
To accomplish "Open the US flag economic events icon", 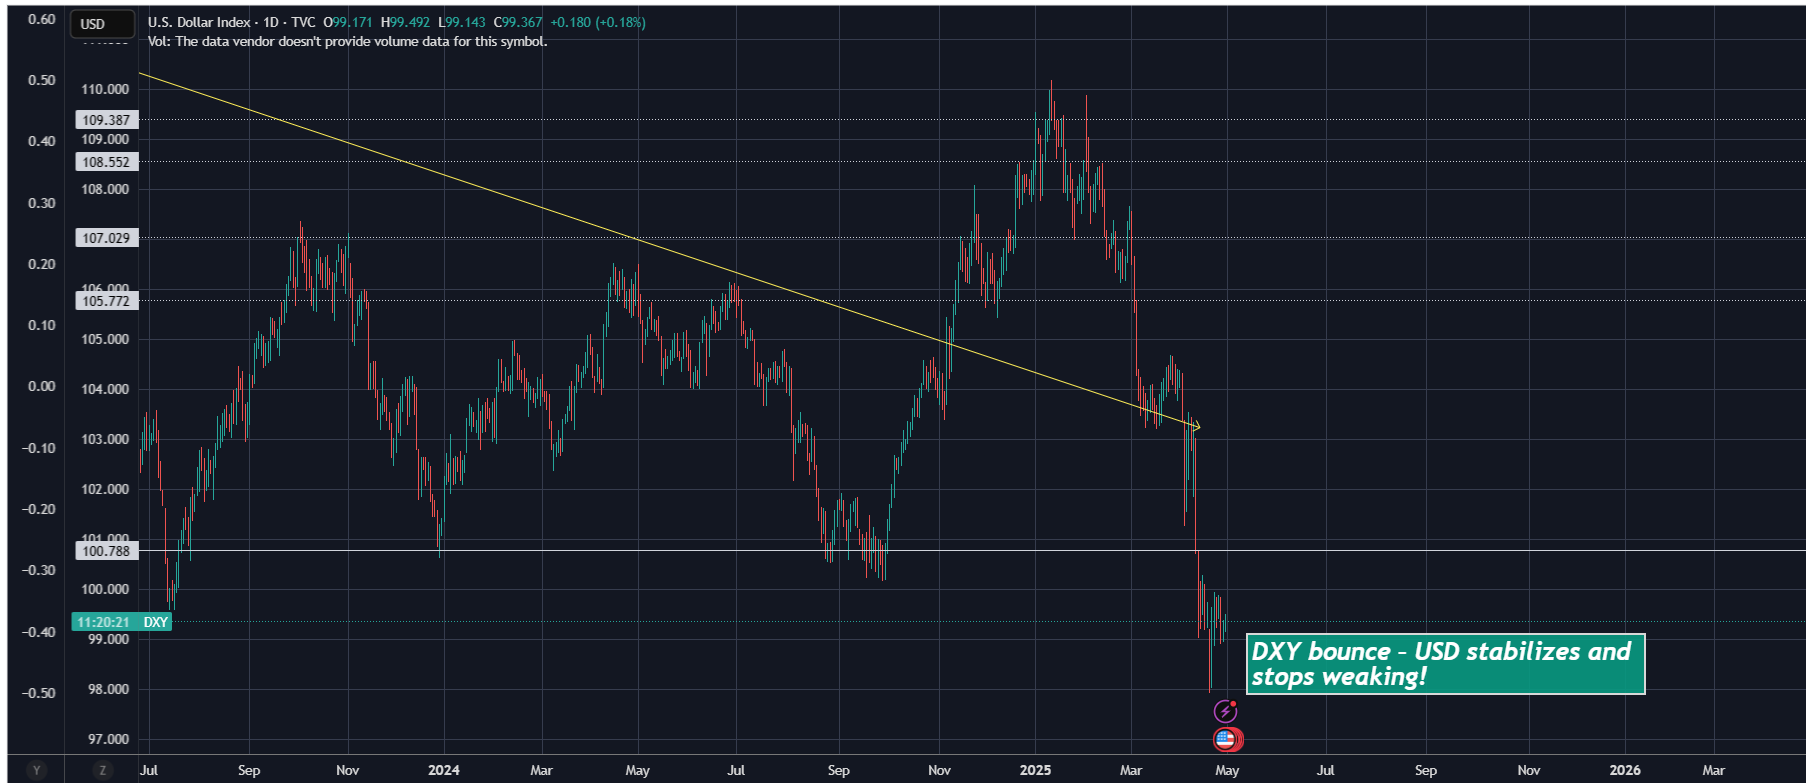I will click(x=1227, y=740).
